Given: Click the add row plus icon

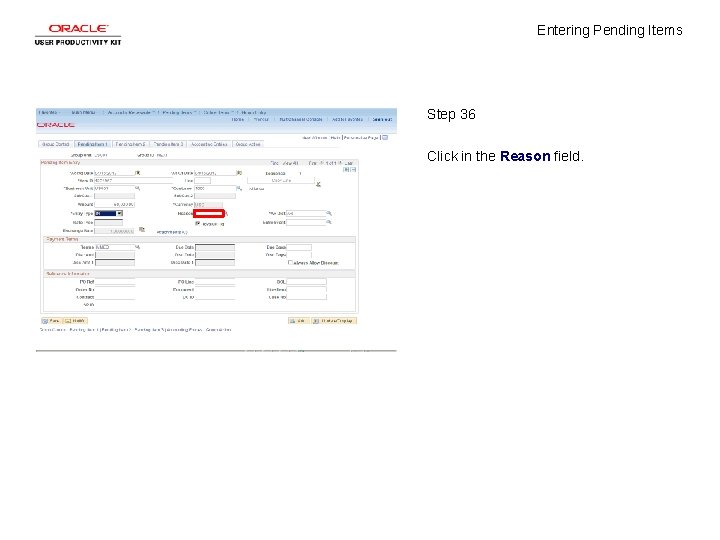Looking at the screenshot, I should click(x=346, y=169).
